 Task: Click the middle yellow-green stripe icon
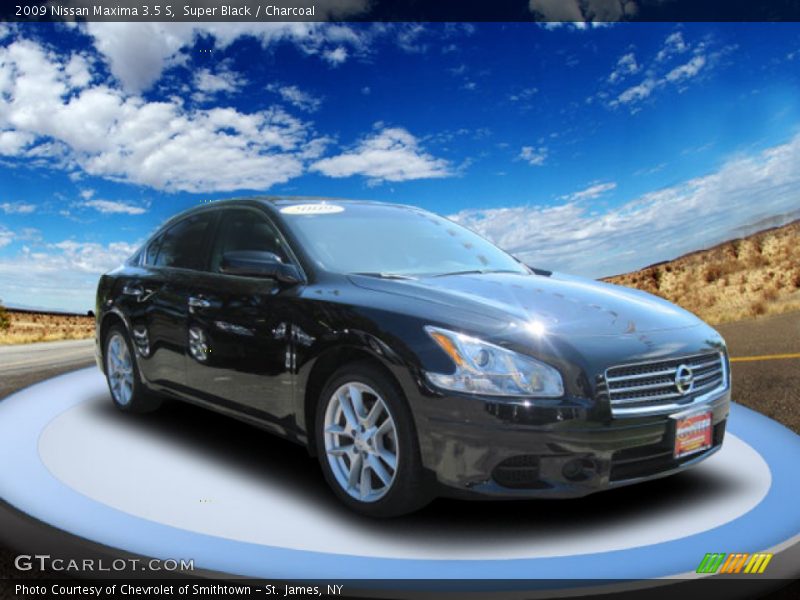point(737,563)
